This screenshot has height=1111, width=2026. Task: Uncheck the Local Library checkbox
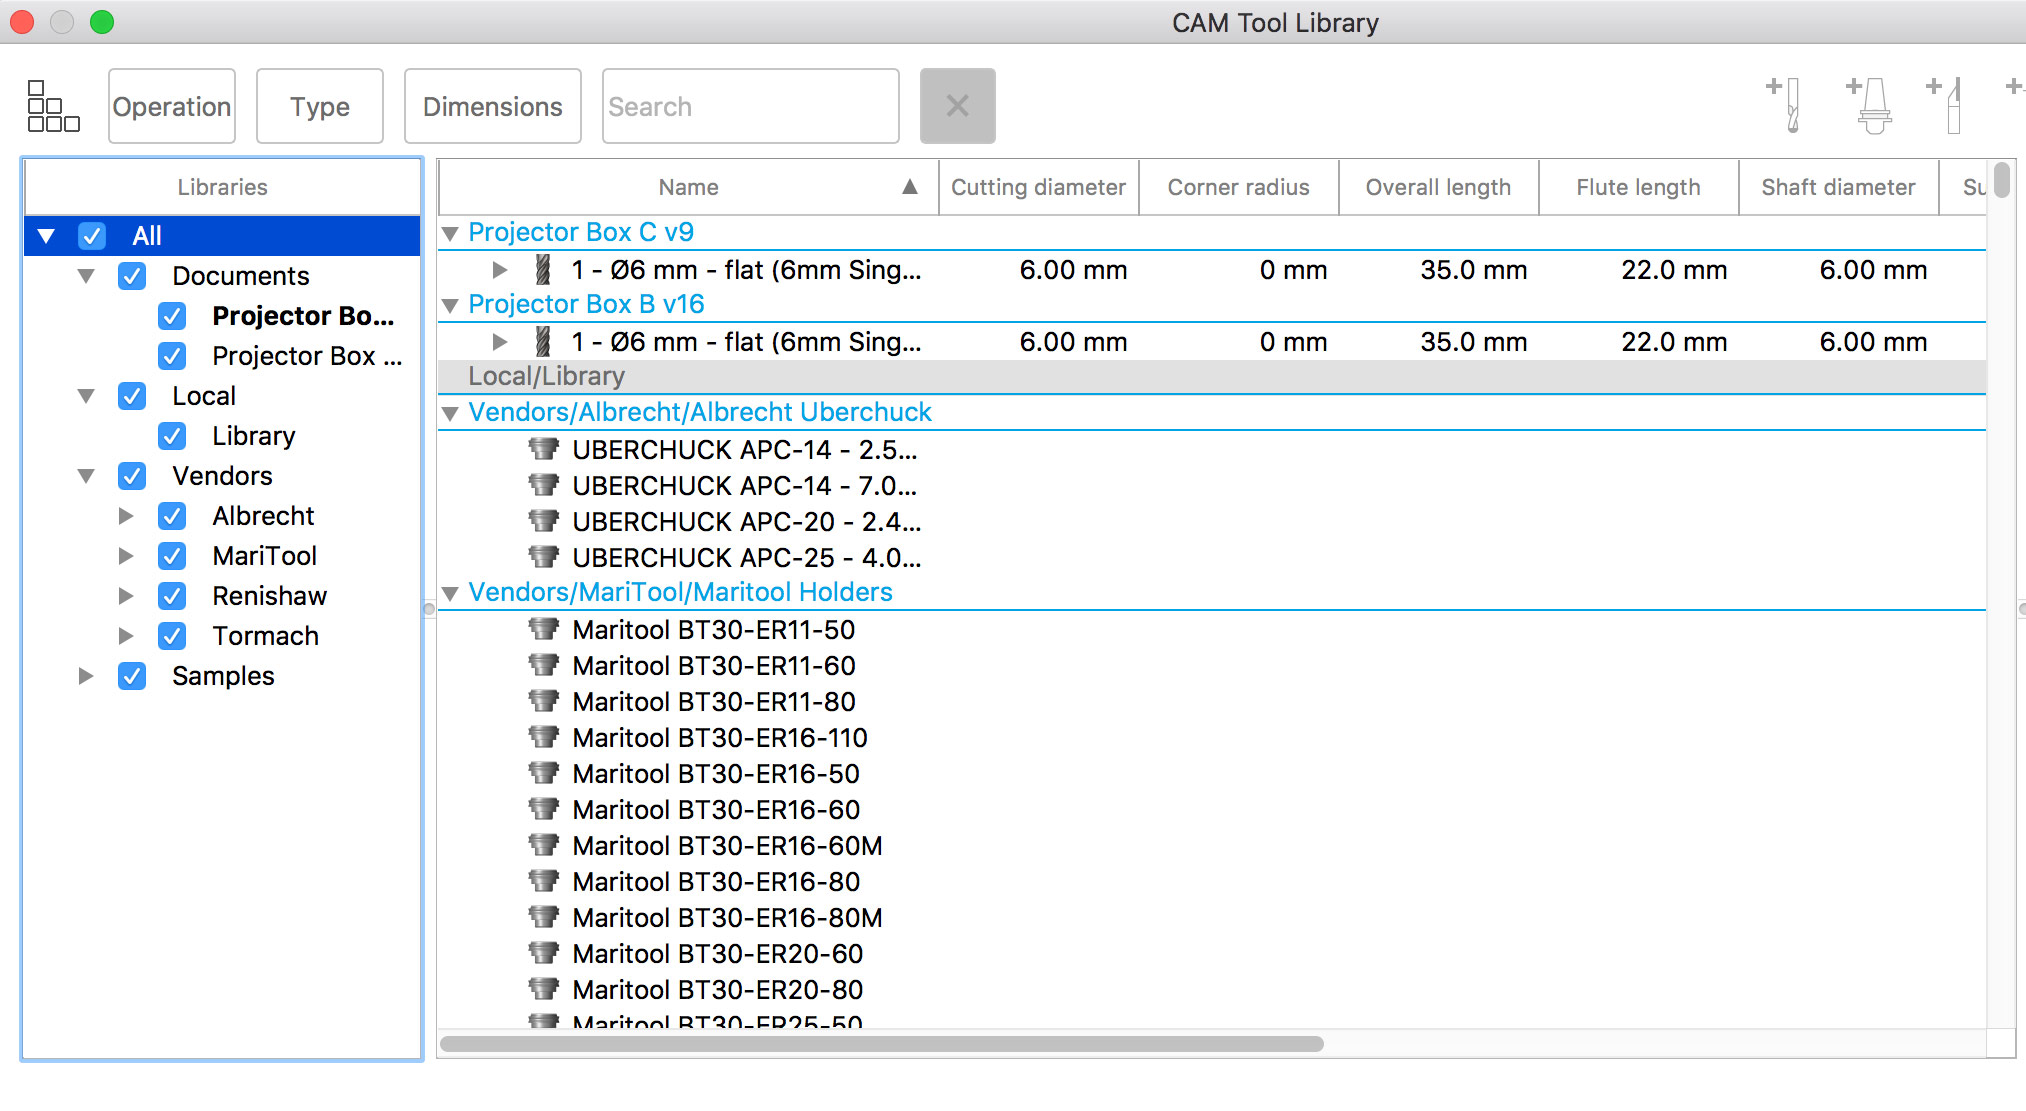(172, 436)
